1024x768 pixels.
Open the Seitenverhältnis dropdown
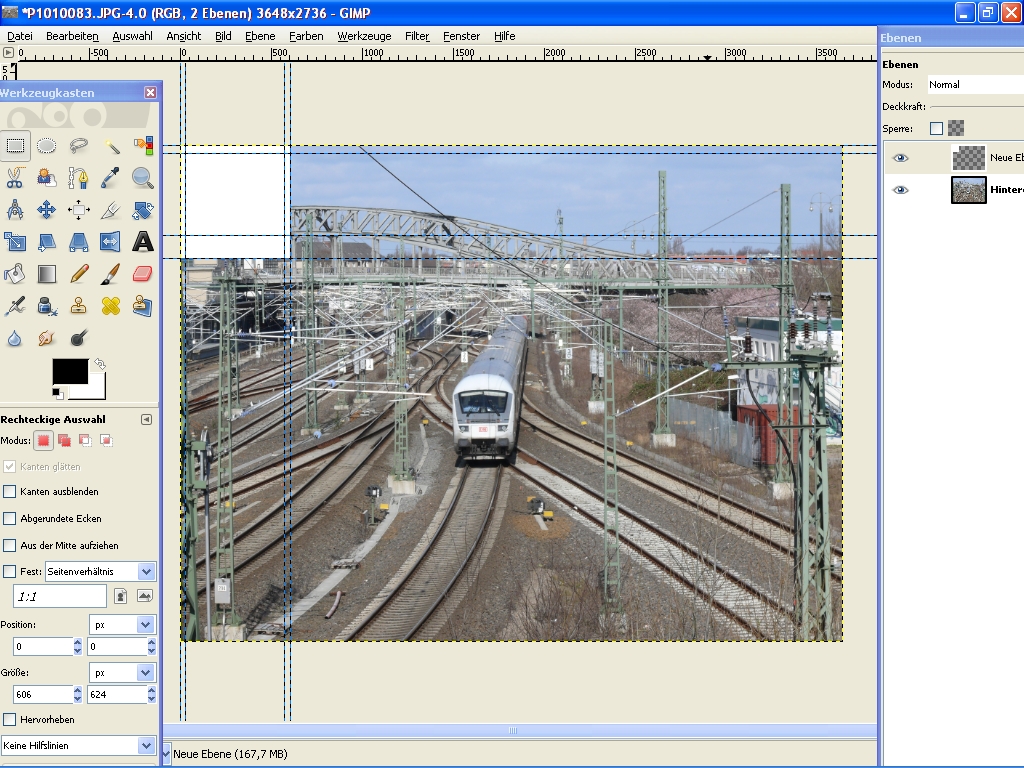[101, 571]
